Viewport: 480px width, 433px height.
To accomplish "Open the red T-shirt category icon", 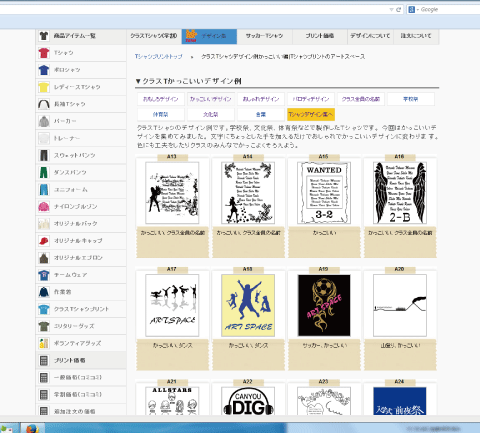I will (x=44, y=53).
